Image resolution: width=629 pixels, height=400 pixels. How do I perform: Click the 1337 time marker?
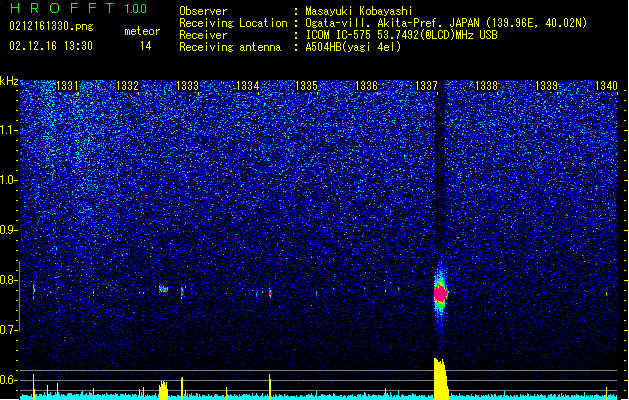point(426,86)
